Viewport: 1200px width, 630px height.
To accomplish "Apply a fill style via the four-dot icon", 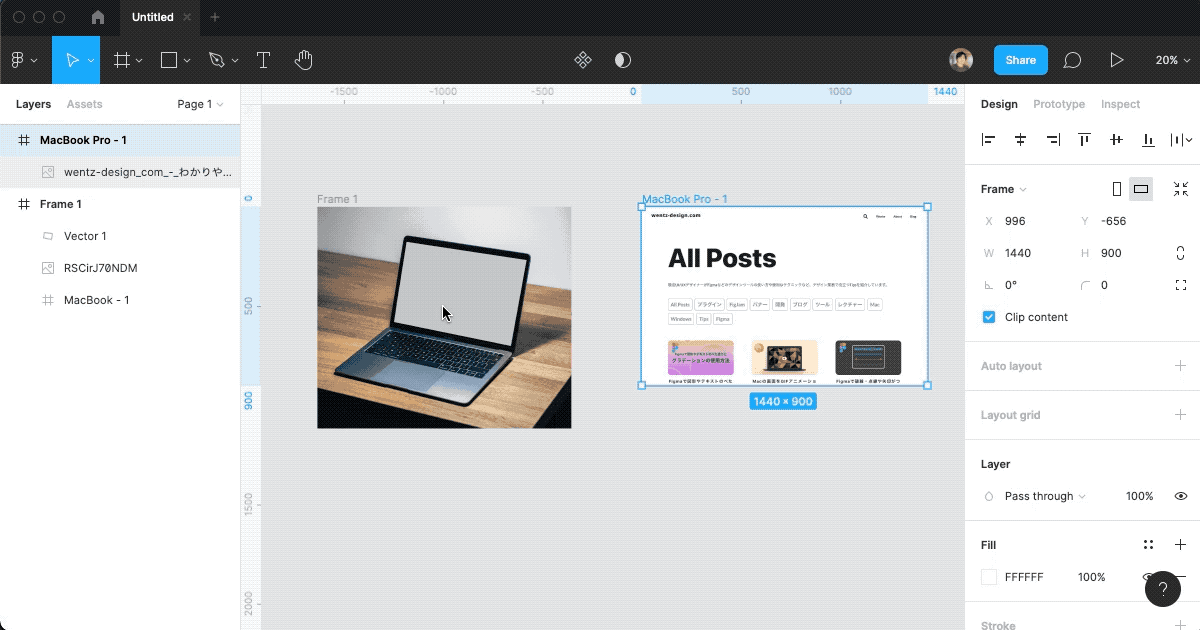I will click(x=1148, y=544).
